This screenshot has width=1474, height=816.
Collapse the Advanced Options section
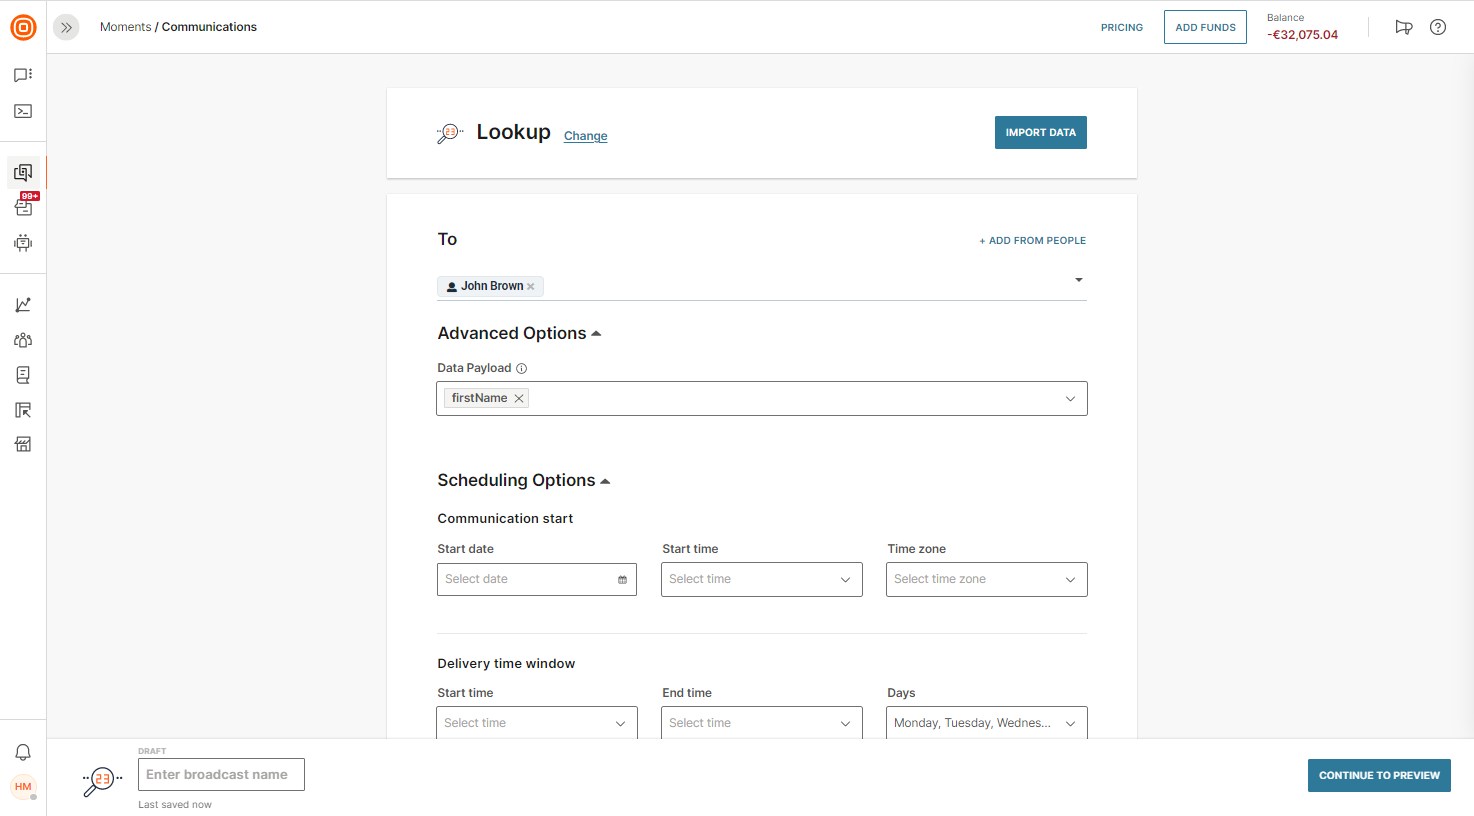[596, 334]
